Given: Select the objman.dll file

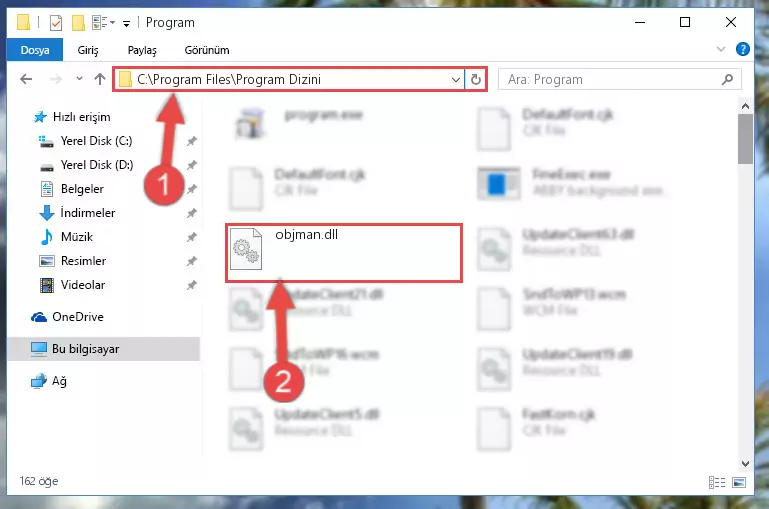Looking at the screenshot, I should (344, 253).
